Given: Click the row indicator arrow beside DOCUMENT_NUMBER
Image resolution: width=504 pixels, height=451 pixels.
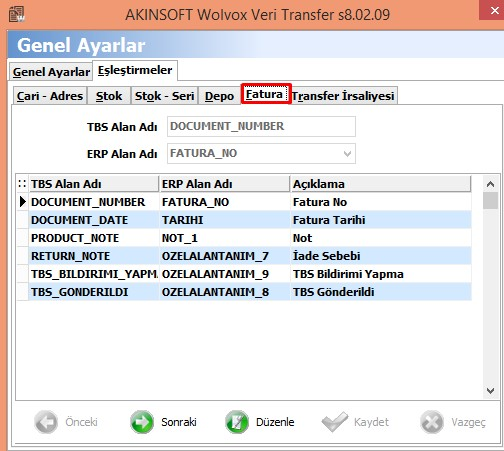Looking at the screenshot, I should pyautogui.click(x=22, y=202).
